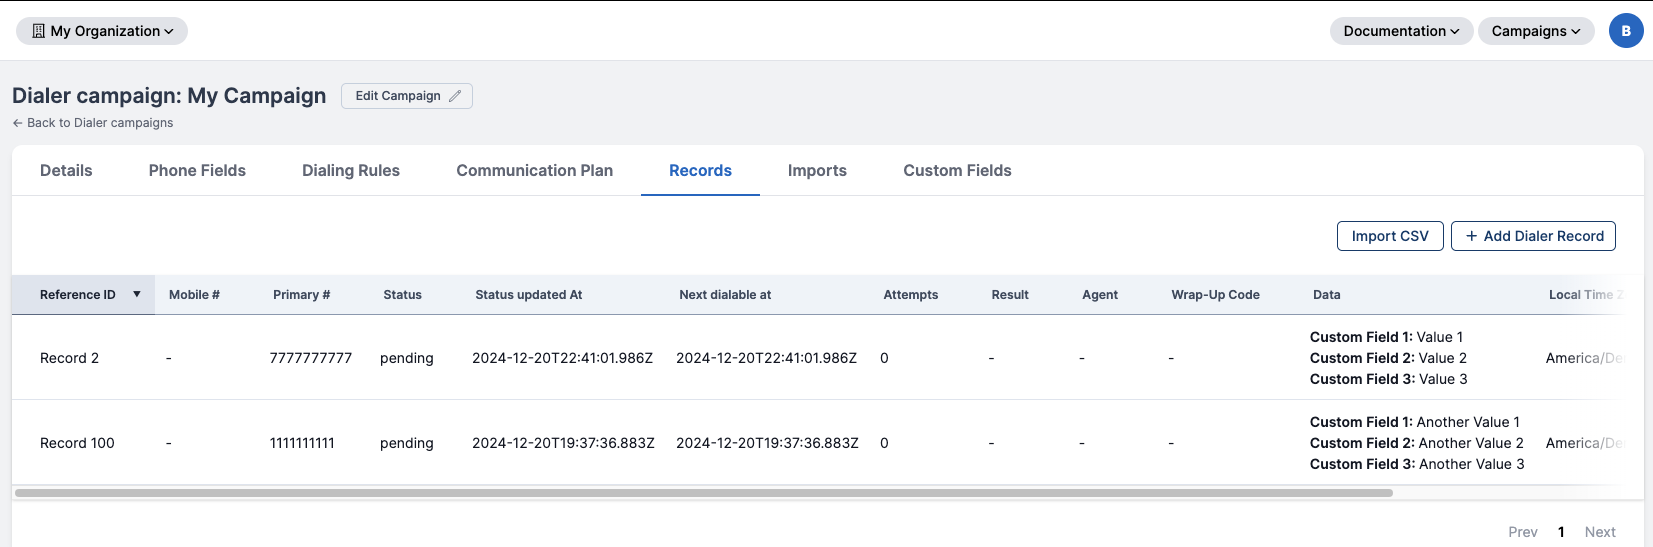Click the Status column header
1653x547 pixels.
click(402, 295)
